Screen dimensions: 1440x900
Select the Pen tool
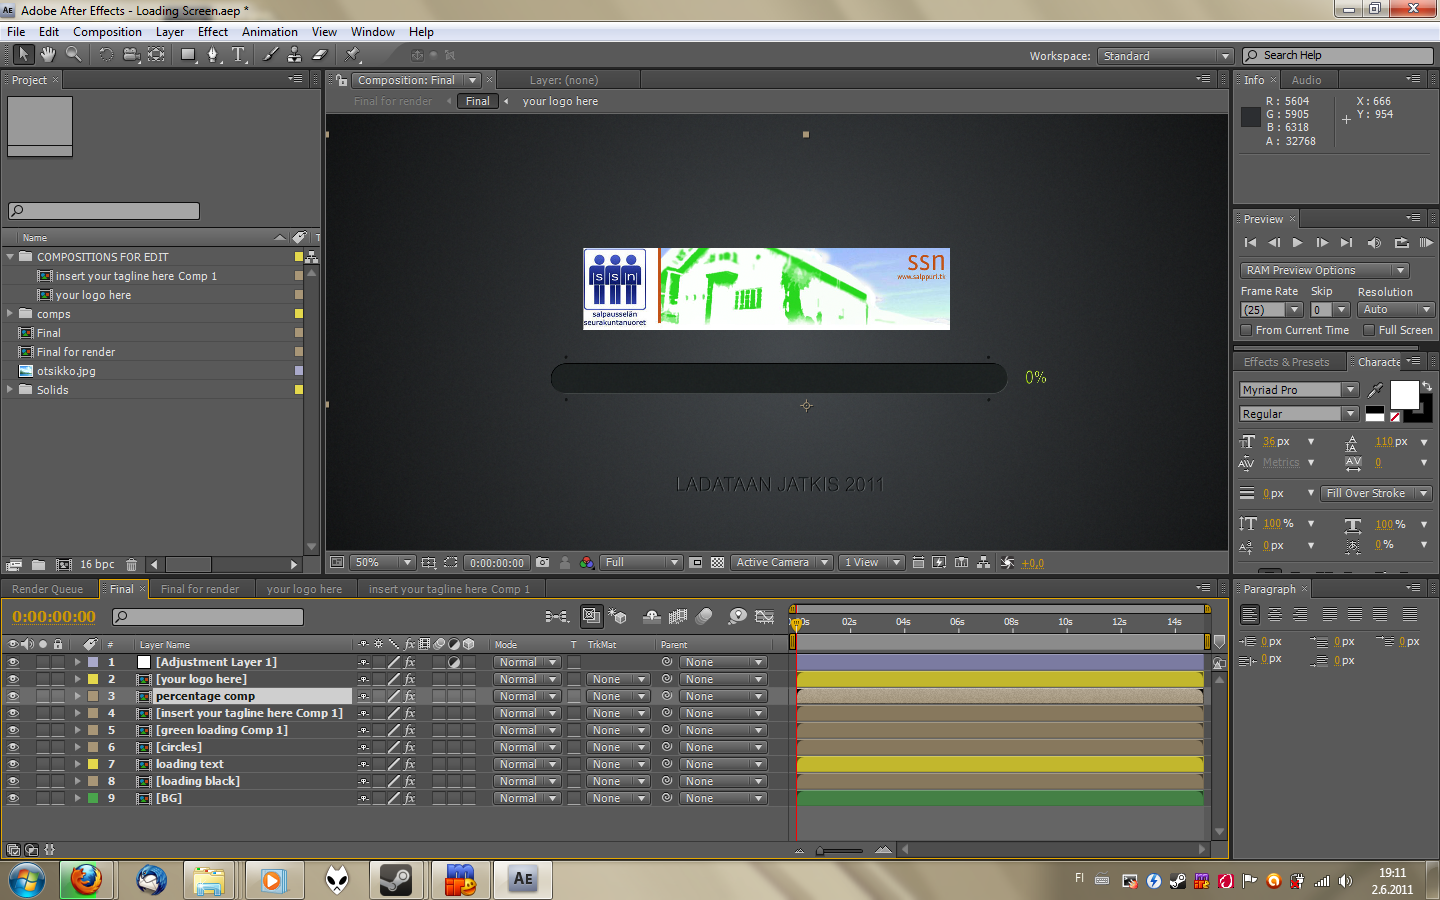point(212,55)
